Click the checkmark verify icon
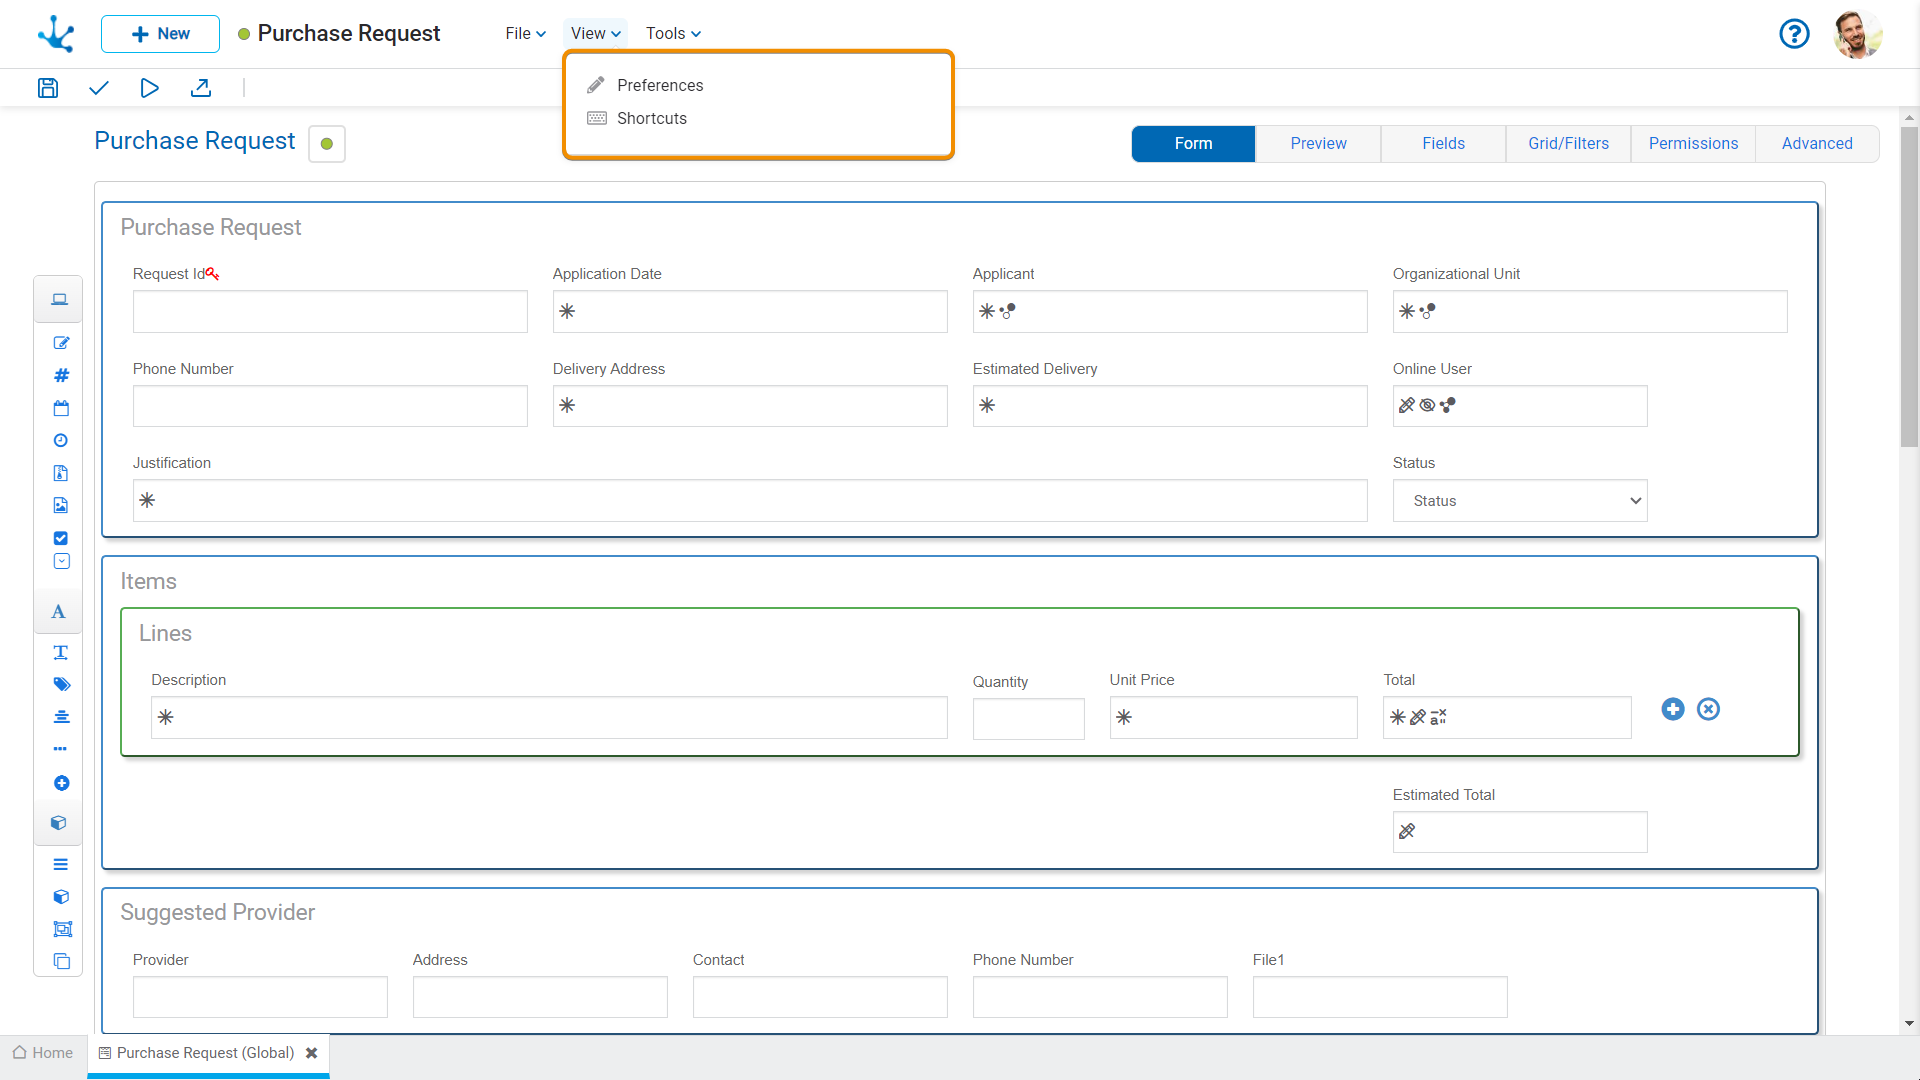 tap(98, 88)
